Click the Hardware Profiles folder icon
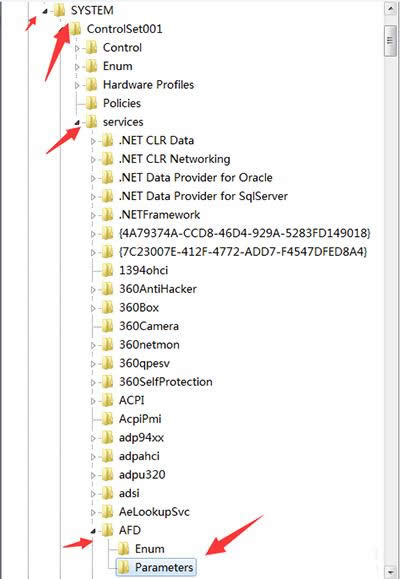This screenshot has width=400, height=579. point(91,85)
